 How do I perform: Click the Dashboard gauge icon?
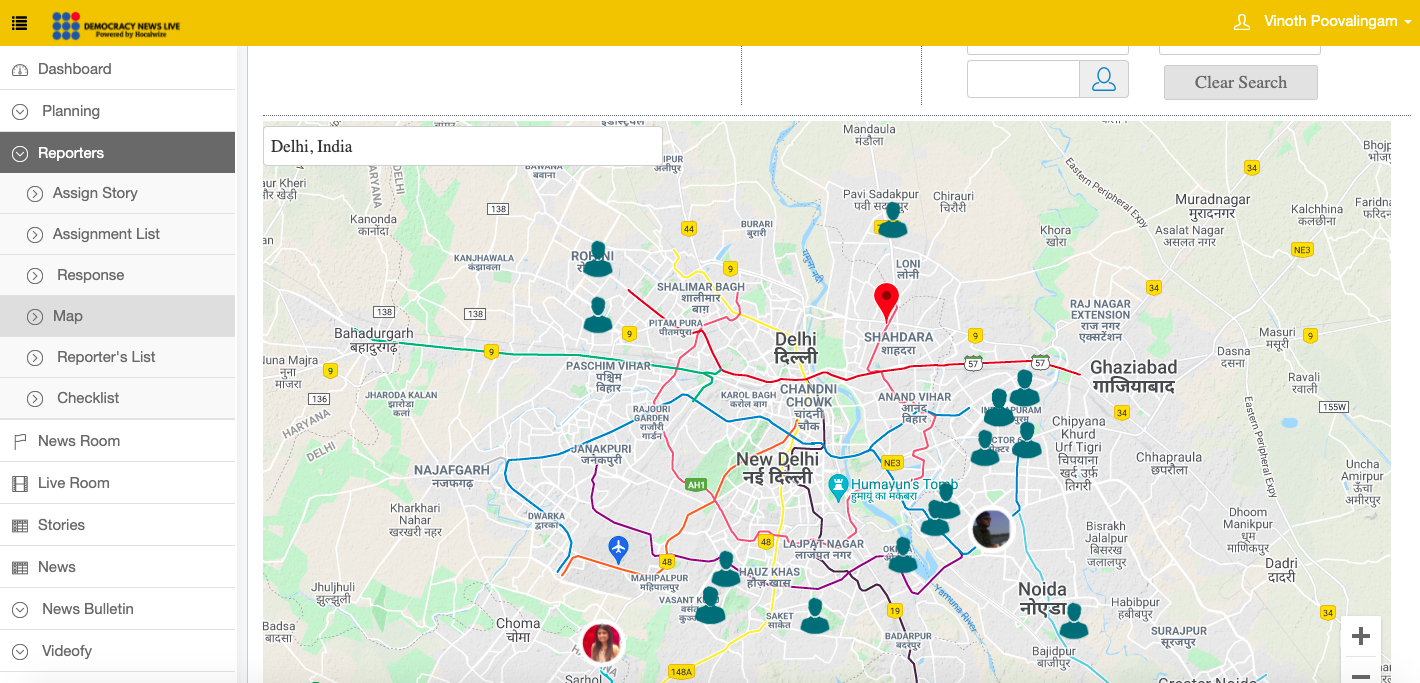point(20,70)
